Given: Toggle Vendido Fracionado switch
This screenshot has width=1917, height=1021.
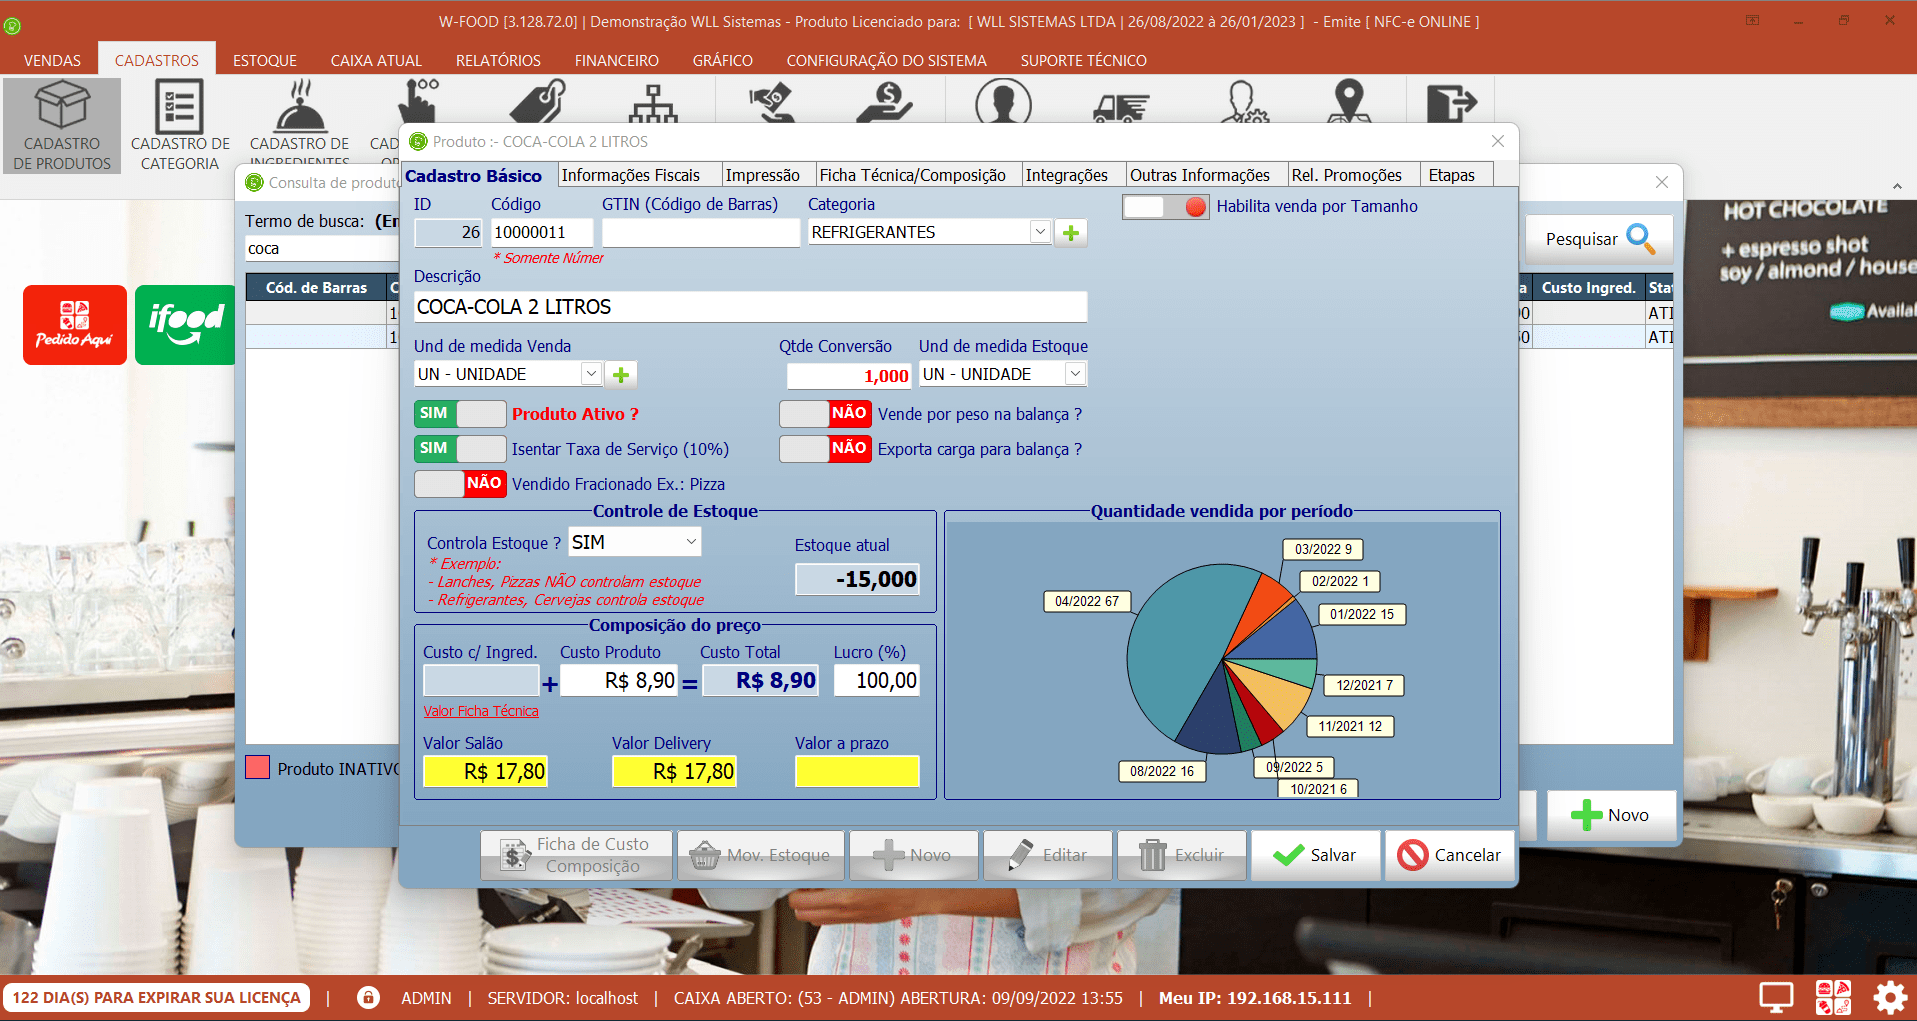Looking at the screenshot, I should coord(460,483).
